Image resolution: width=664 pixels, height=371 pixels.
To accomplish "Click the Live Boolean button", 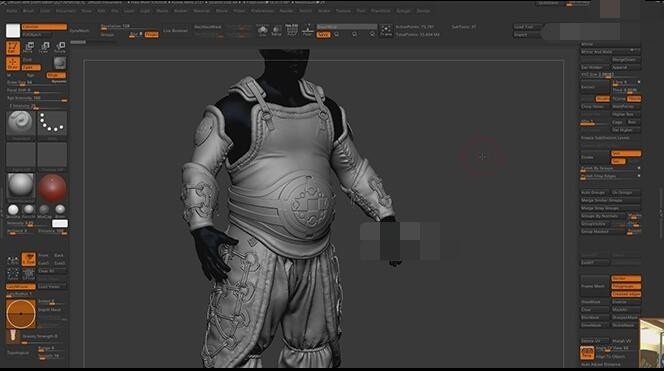I will click(175, 30).
